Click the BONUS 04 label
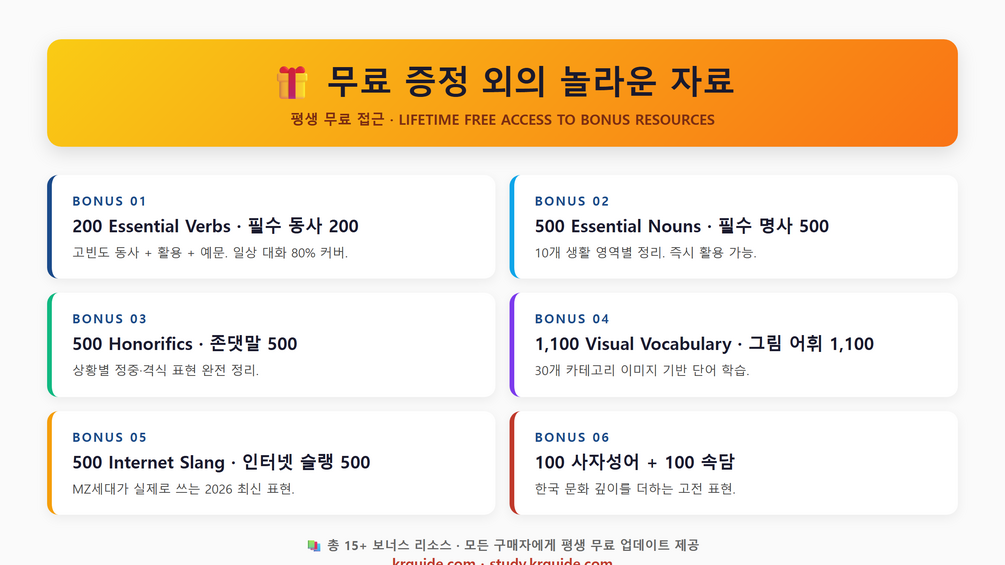This screenshot has height=565, width=1005. point(572,319)
